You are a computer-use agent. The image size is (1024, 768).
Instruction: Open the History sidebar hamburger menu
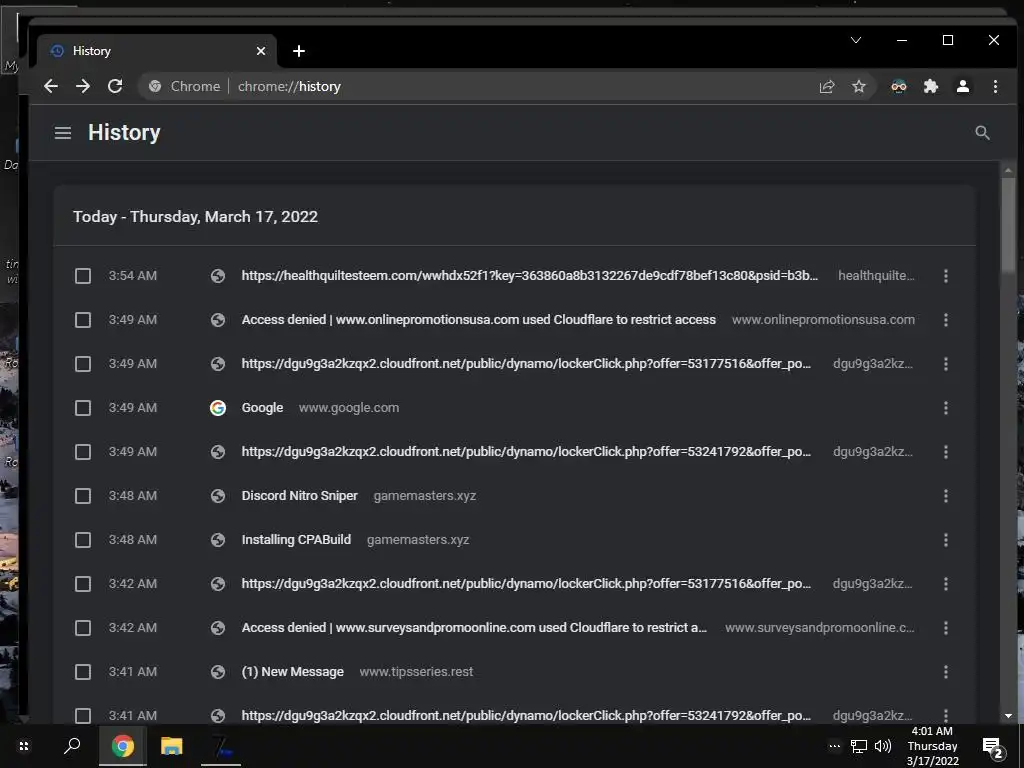tap(63, 133)
